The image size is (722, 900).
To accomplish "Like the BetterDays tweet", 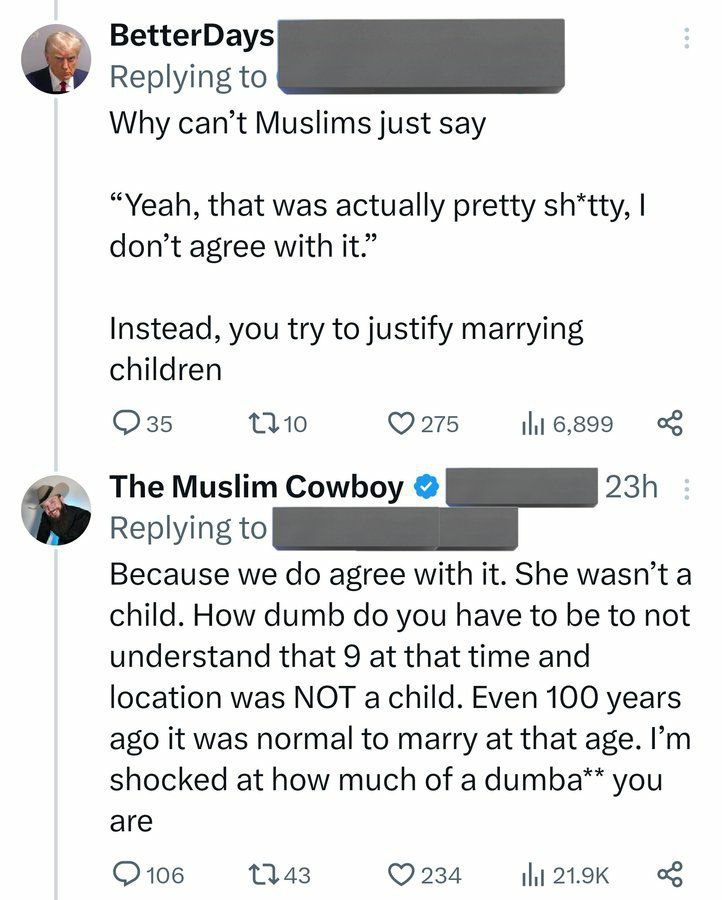I will tap(400, 424).
